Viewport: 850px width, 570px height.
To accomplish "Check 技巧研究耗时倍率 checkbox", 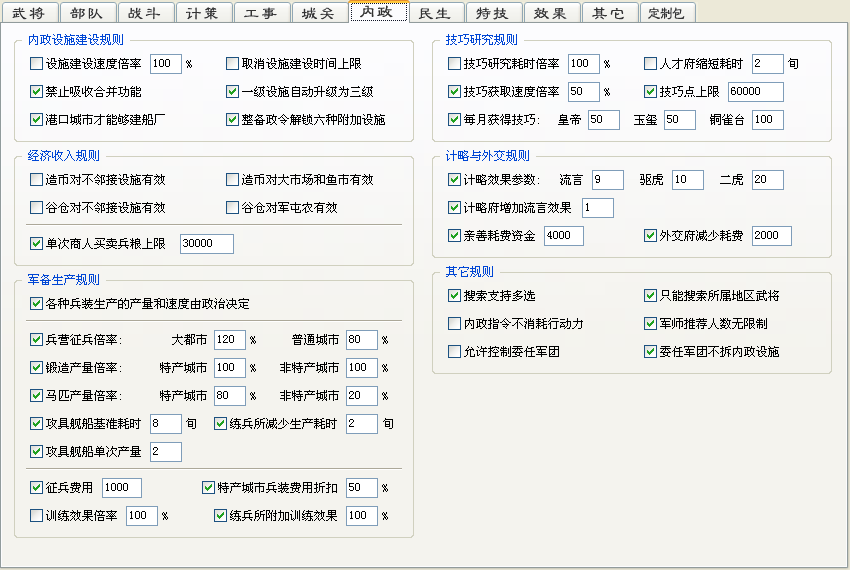I will pos(455,64).
